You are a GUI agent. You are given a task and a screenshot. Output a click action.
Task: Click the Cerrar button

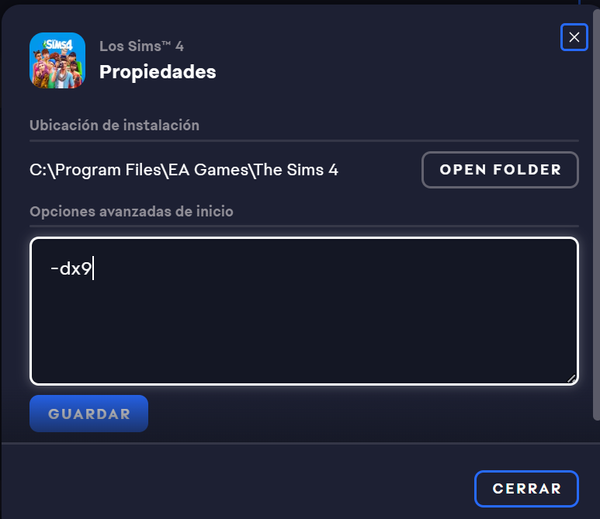[x=527, y=488]
